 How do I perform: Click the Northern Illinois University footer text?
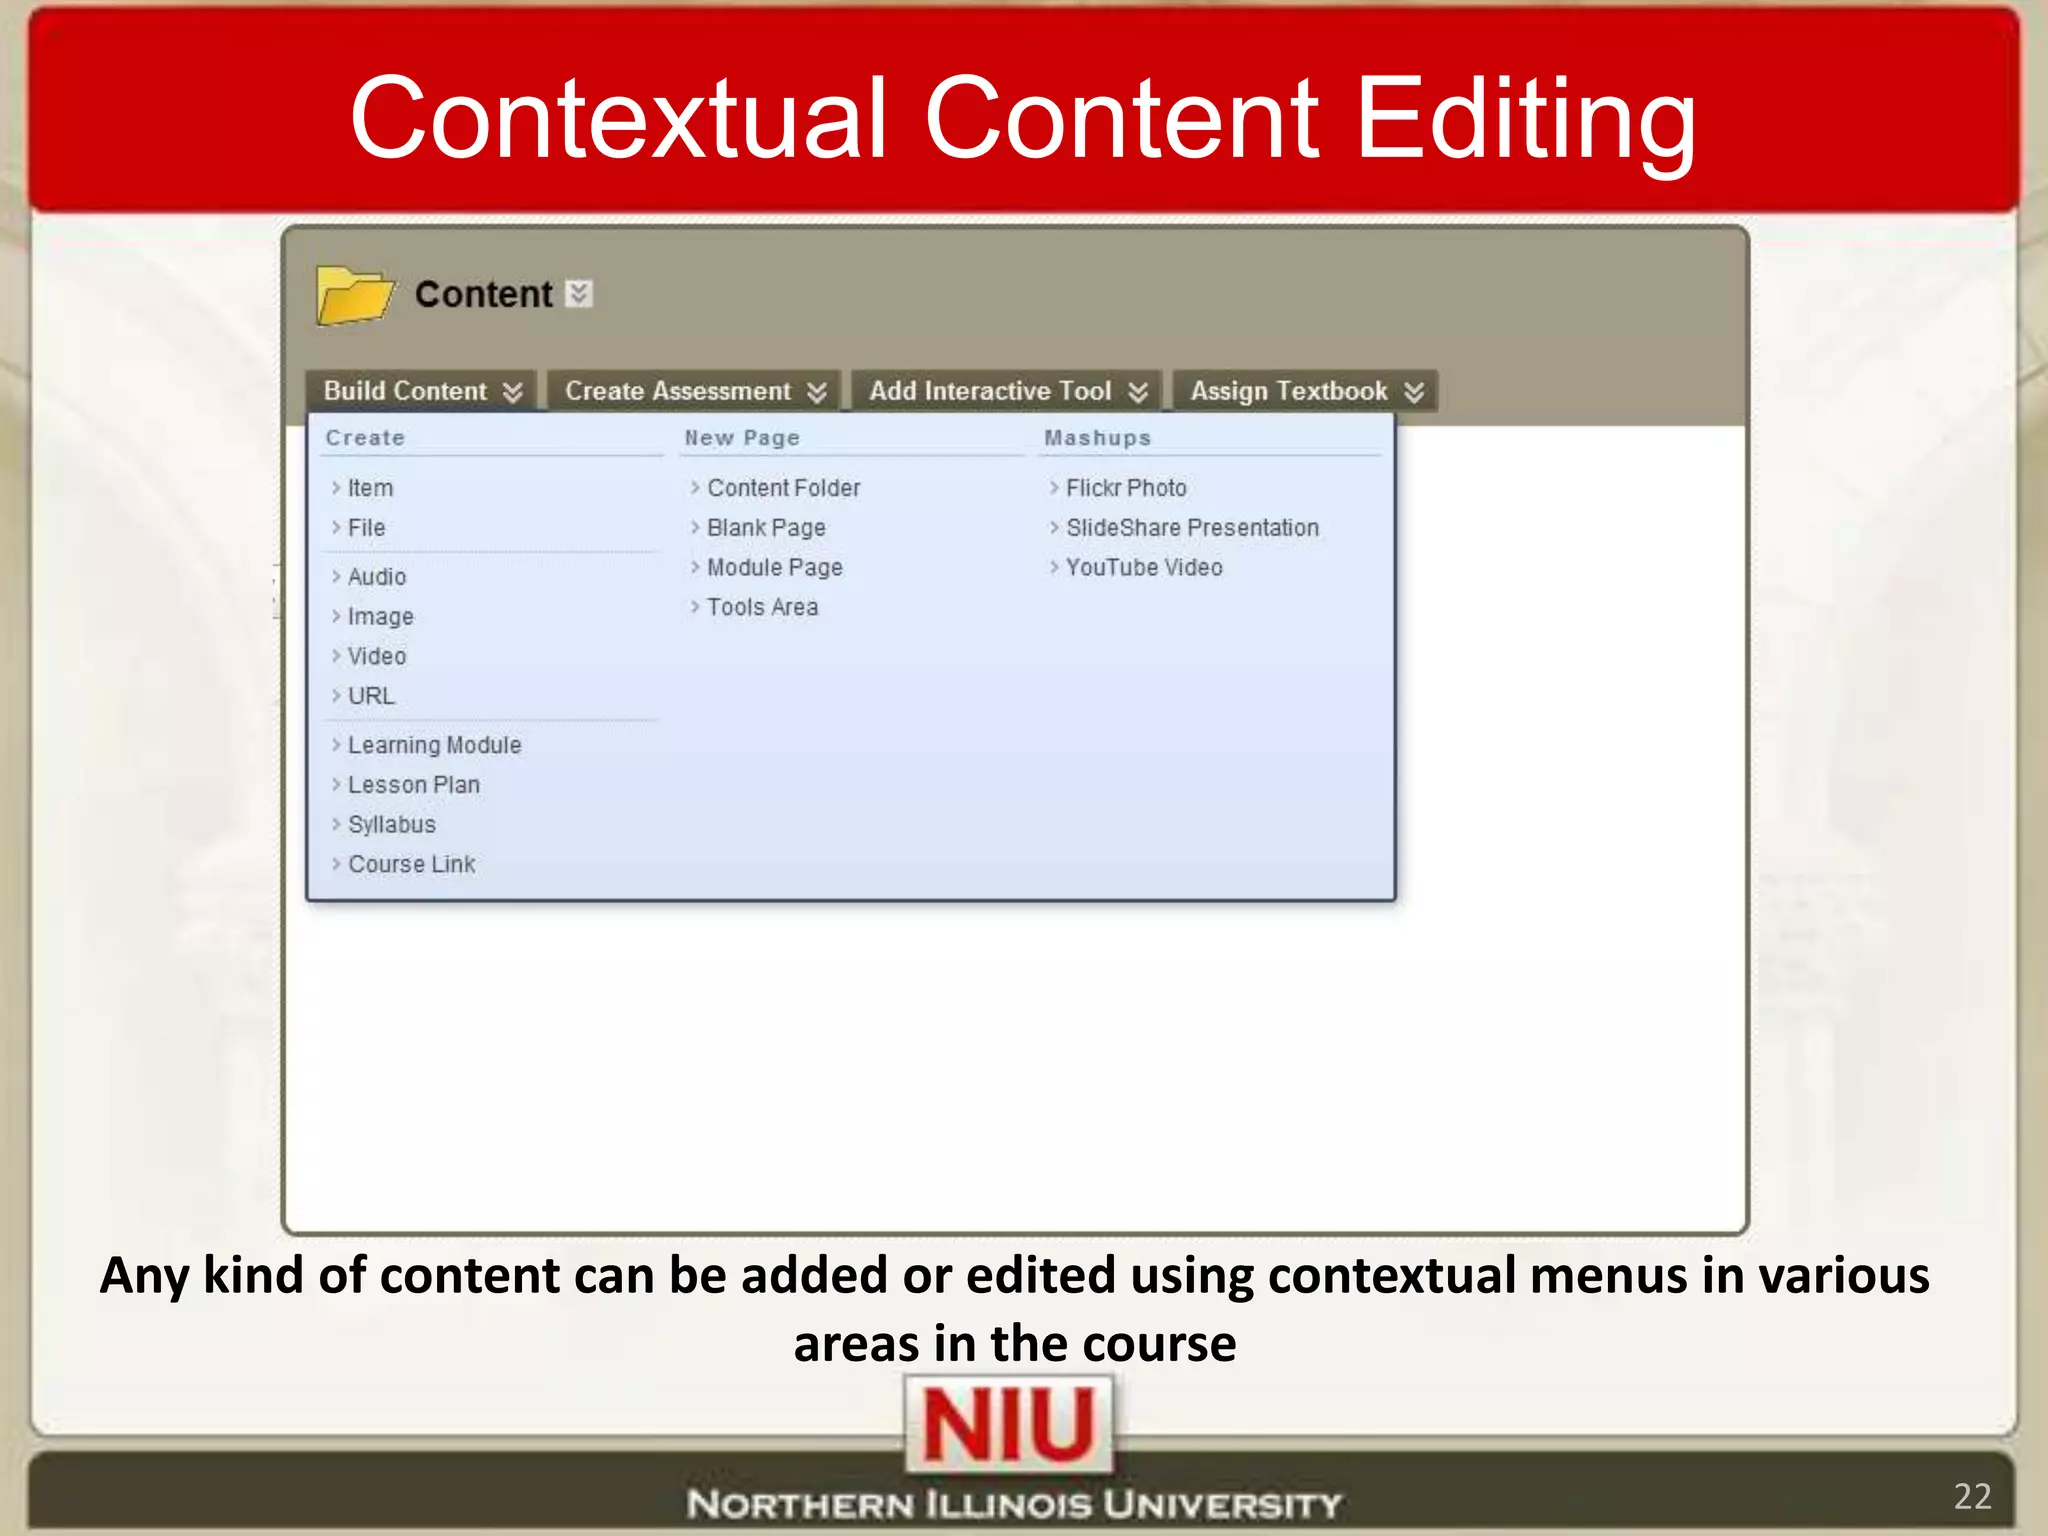point(1014,1504)
